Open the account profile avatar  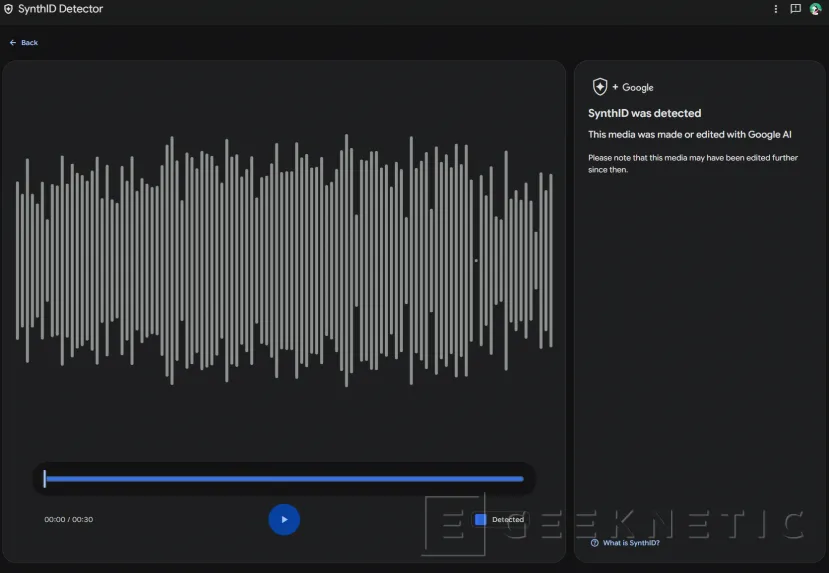815,9
